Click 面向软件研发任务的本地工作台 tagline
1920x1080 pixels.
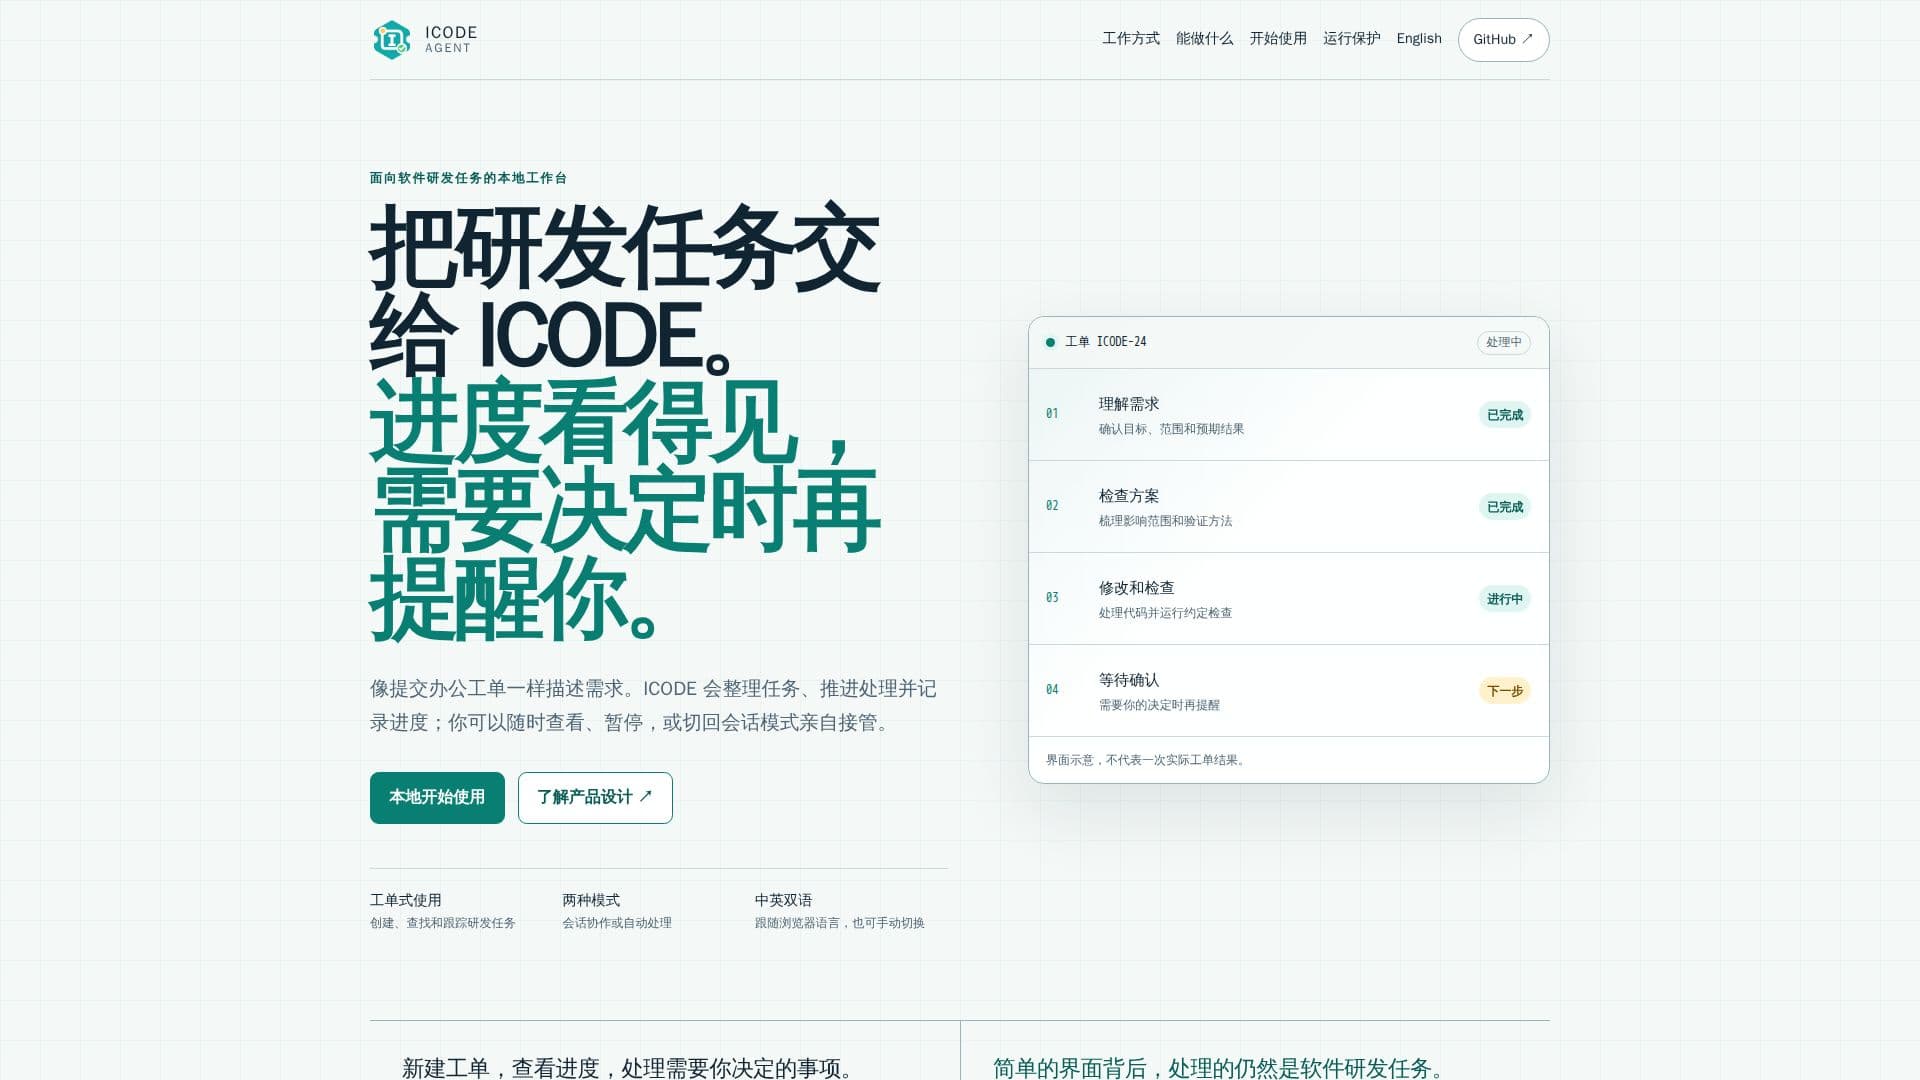(468, 178)
